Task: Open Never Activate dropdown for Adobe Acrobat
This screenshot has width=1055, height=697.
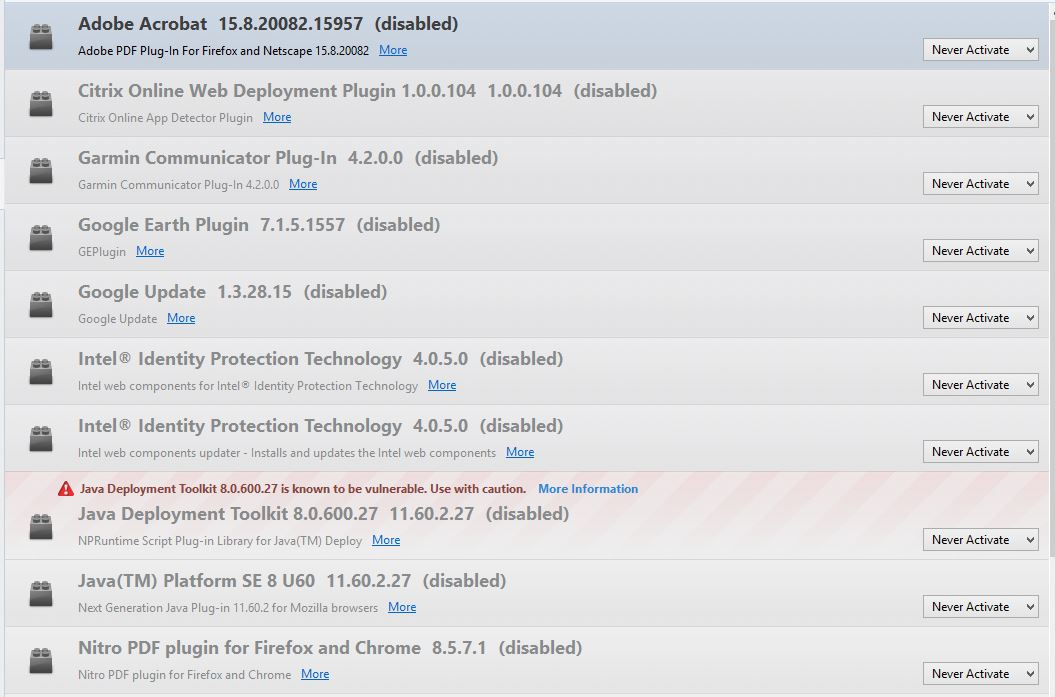Action: (980, 50)
